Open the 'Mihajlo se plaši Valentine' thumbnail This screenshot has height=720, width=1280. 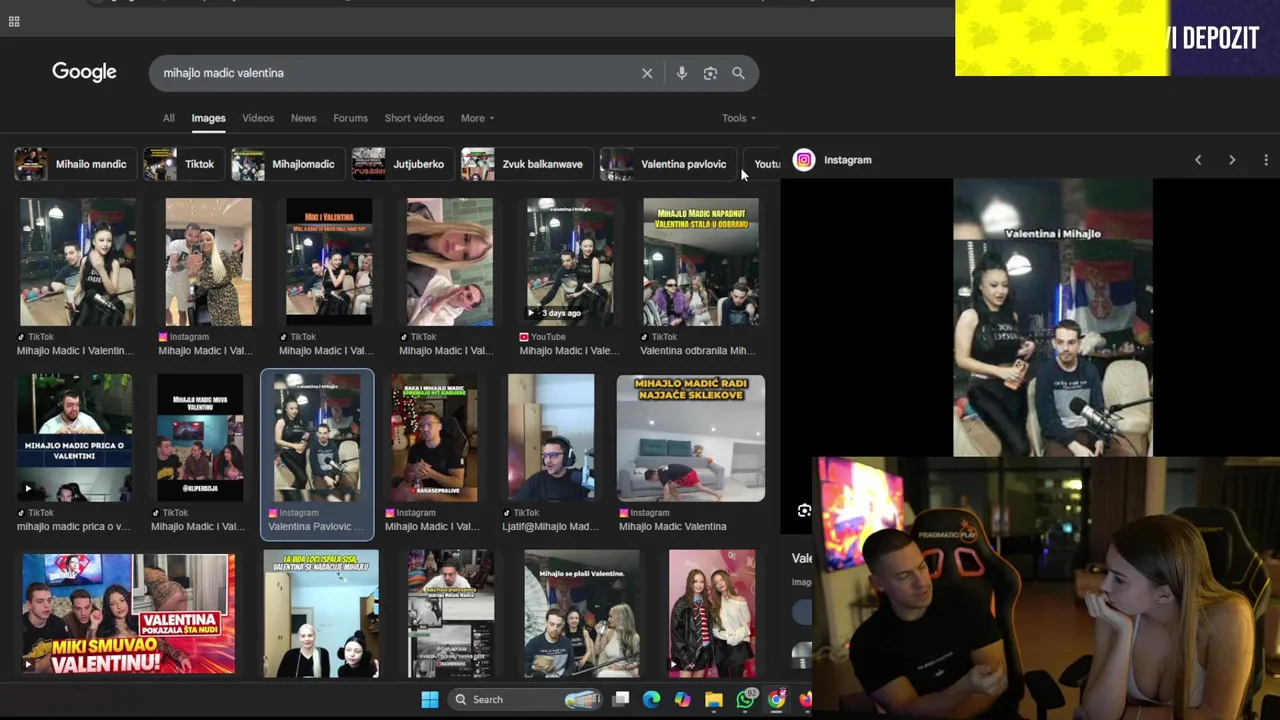(x=582, y=614)
